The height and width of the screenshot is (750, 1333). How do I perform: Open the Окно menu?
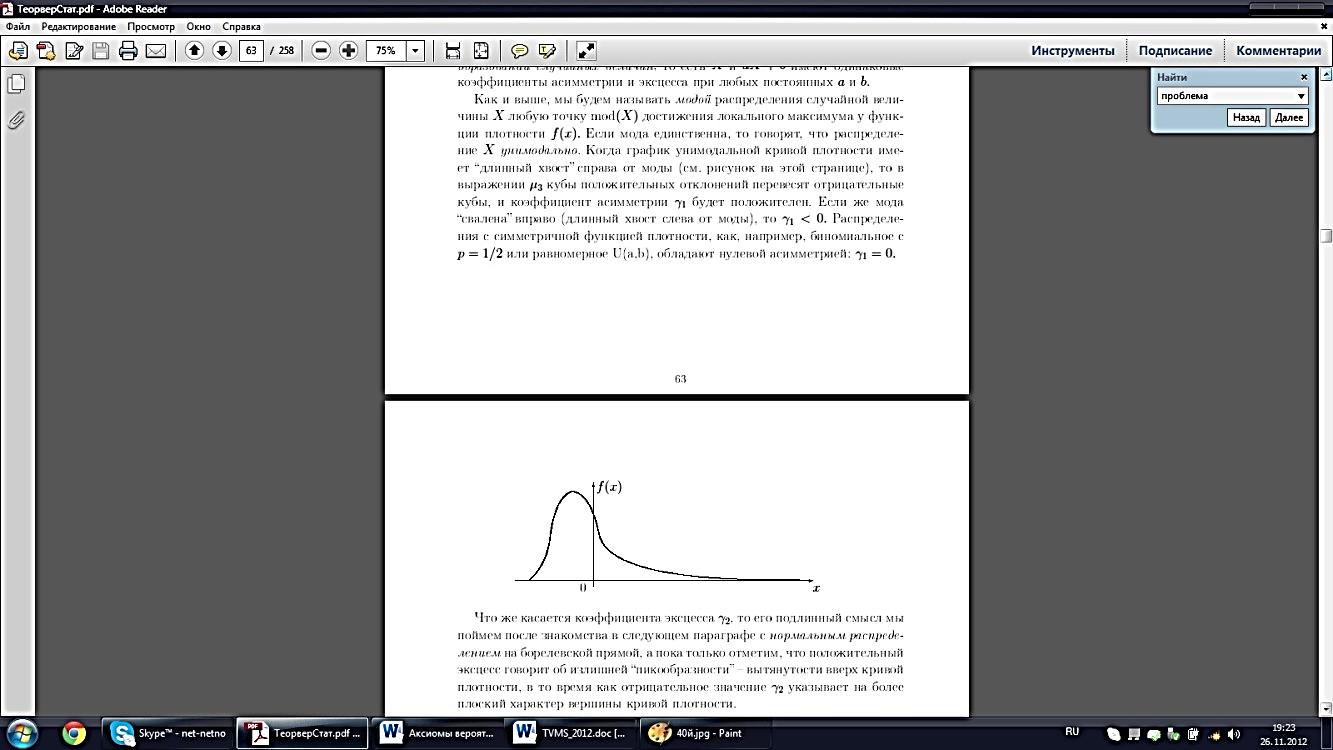199,26
